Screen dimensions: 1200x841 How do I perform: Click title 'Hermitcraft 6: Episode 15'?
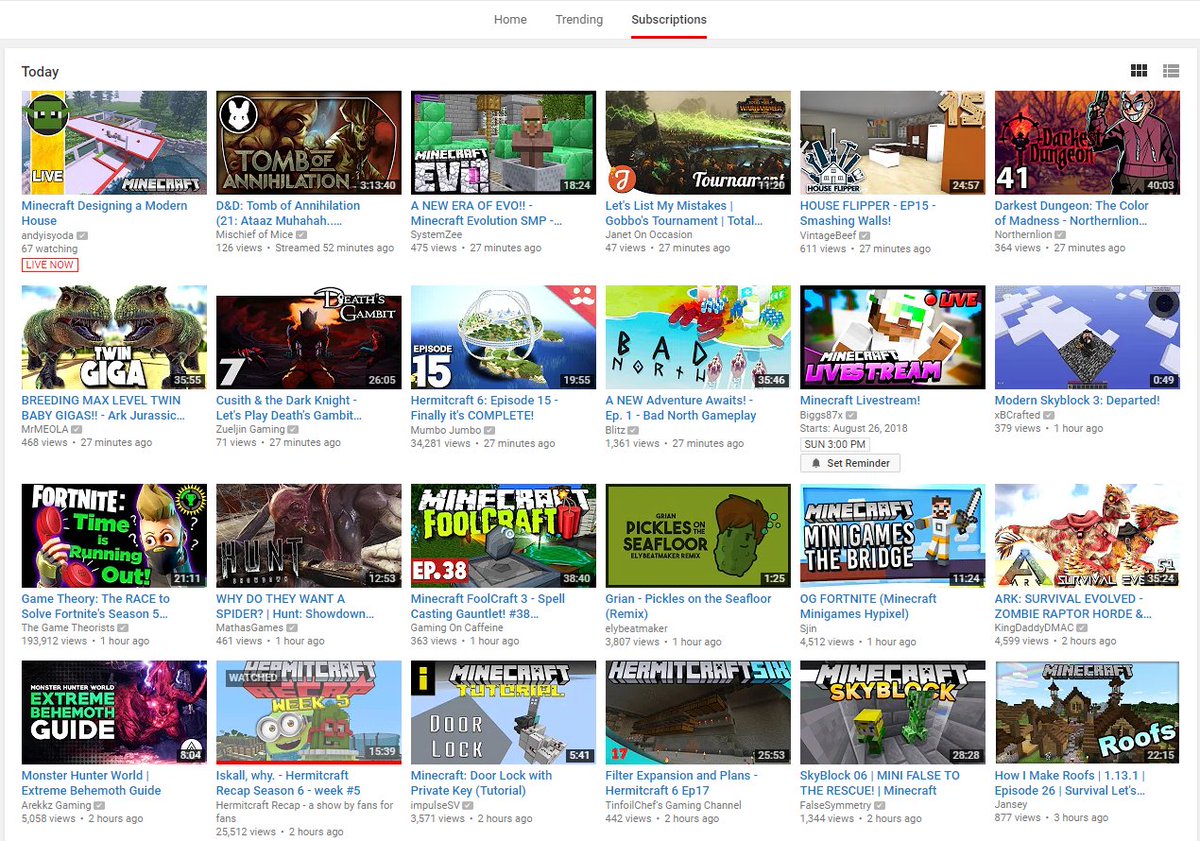485,408
